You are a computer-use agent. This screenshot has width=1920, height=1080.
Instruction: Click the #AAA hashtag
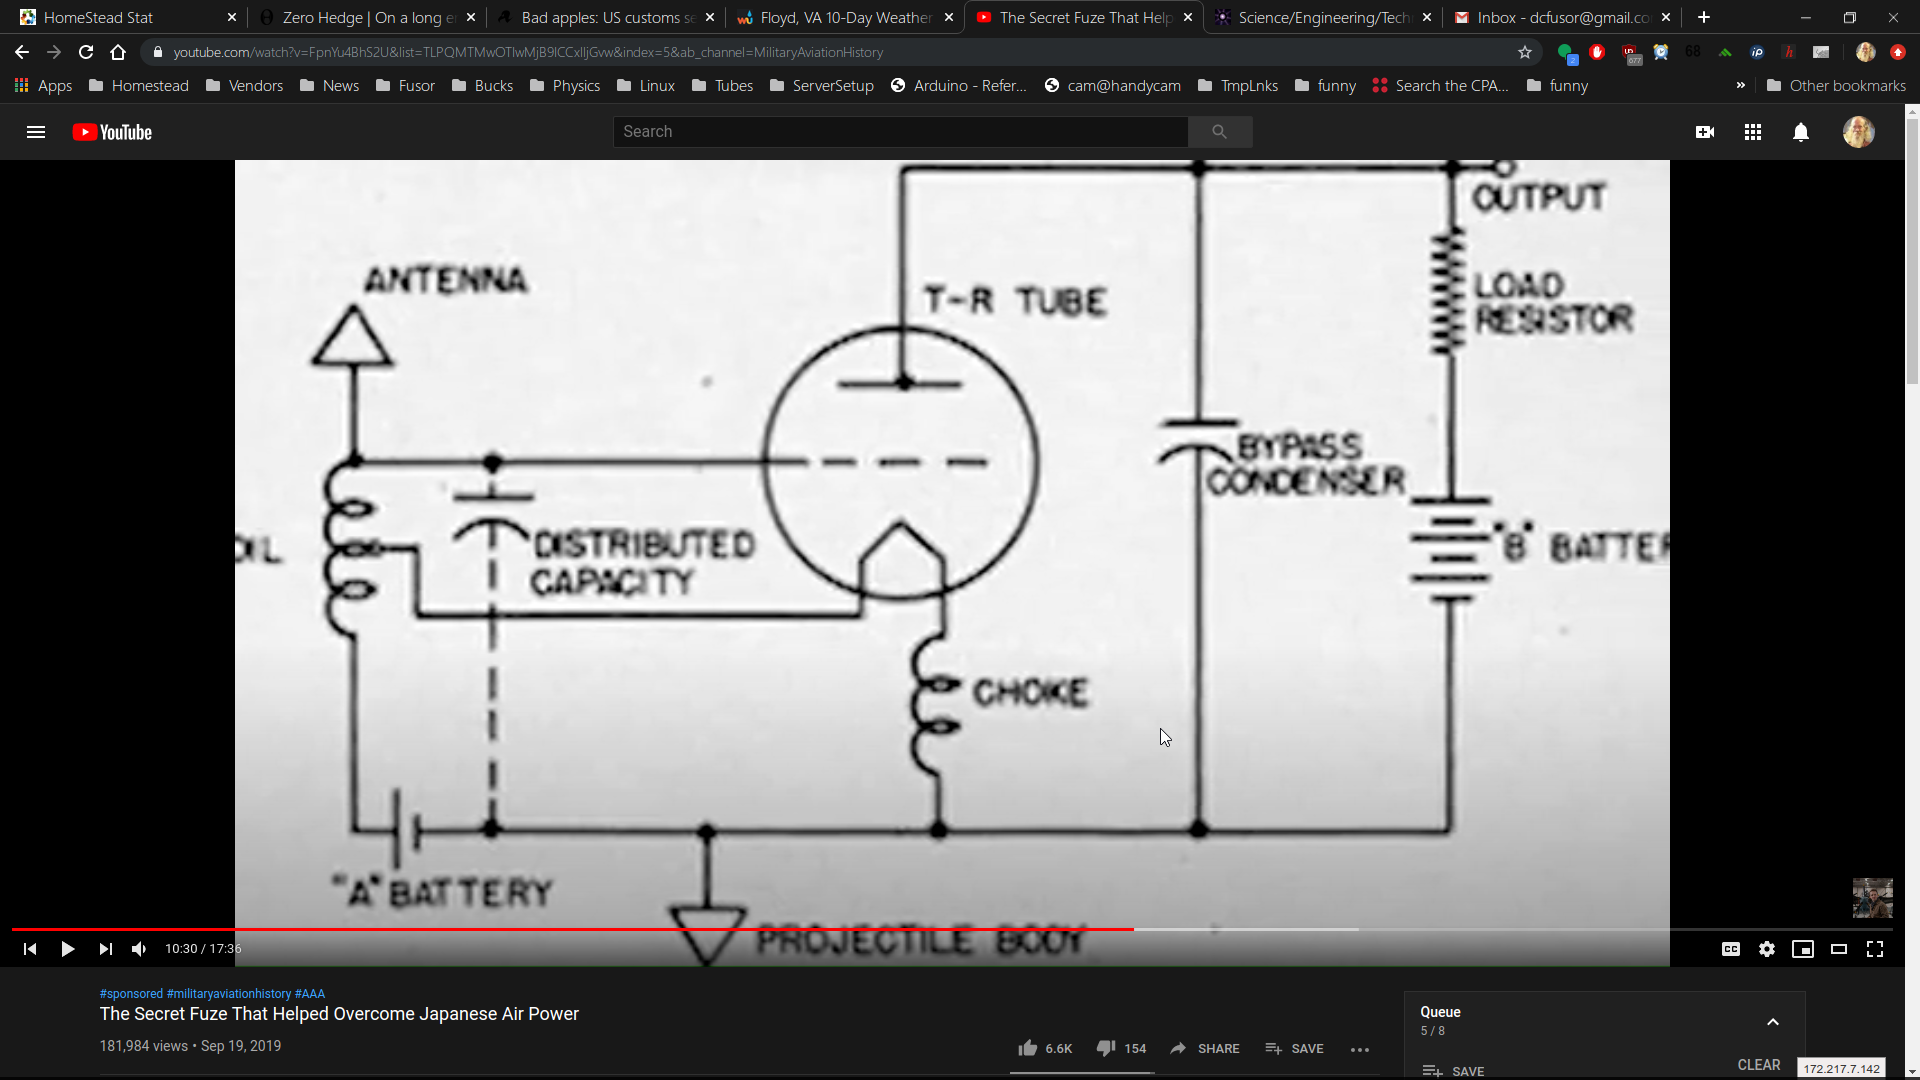[x=310, y=994]
